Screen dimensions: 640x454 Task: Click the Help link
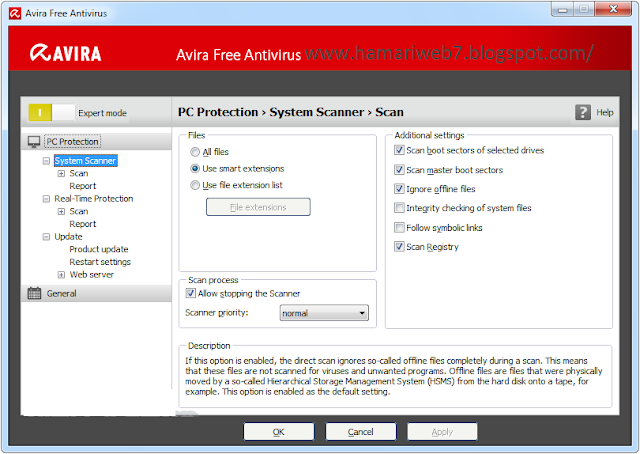pyautogui.click(x=604, y=112)
